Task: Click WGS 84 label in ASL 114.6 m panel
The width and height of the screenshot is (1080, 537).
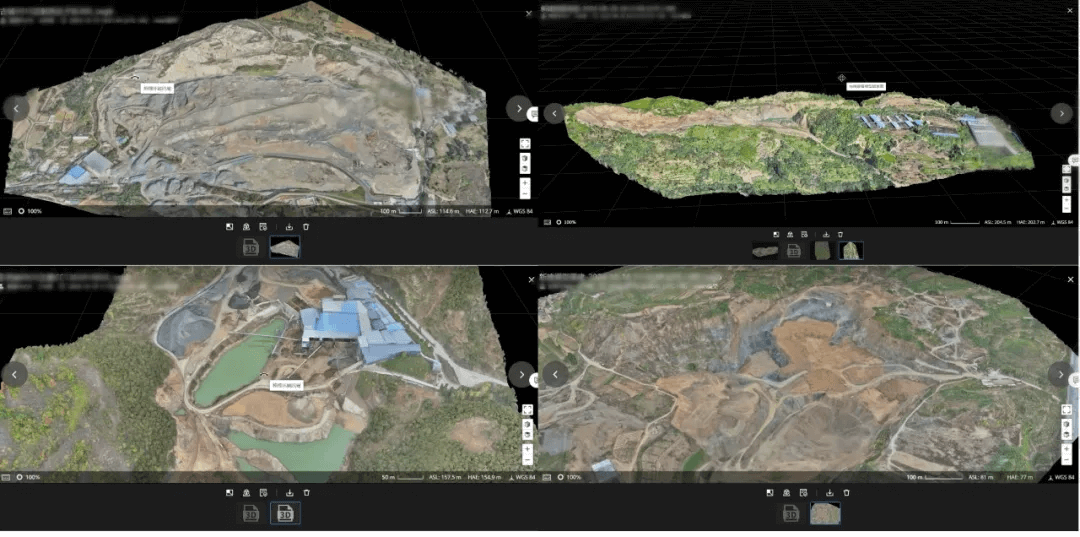Action: click(x=521, y=211)
